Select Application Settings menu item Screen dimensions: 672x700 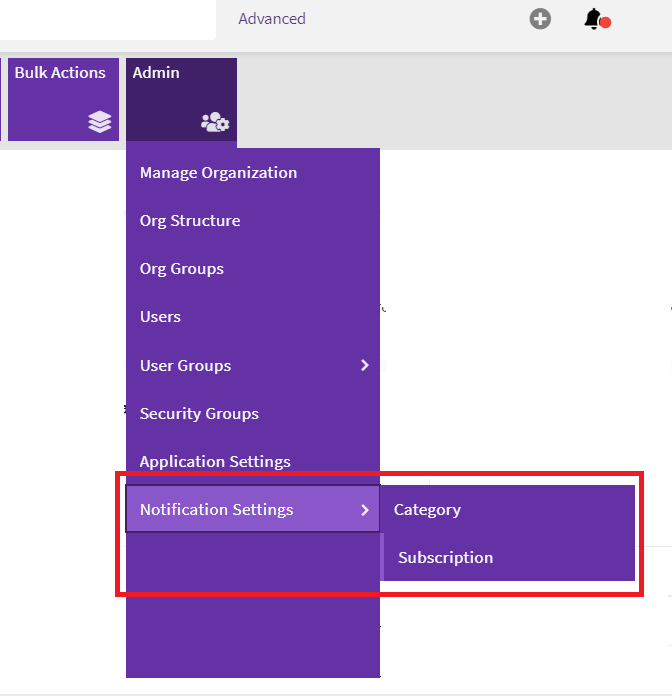click(215, 462)
